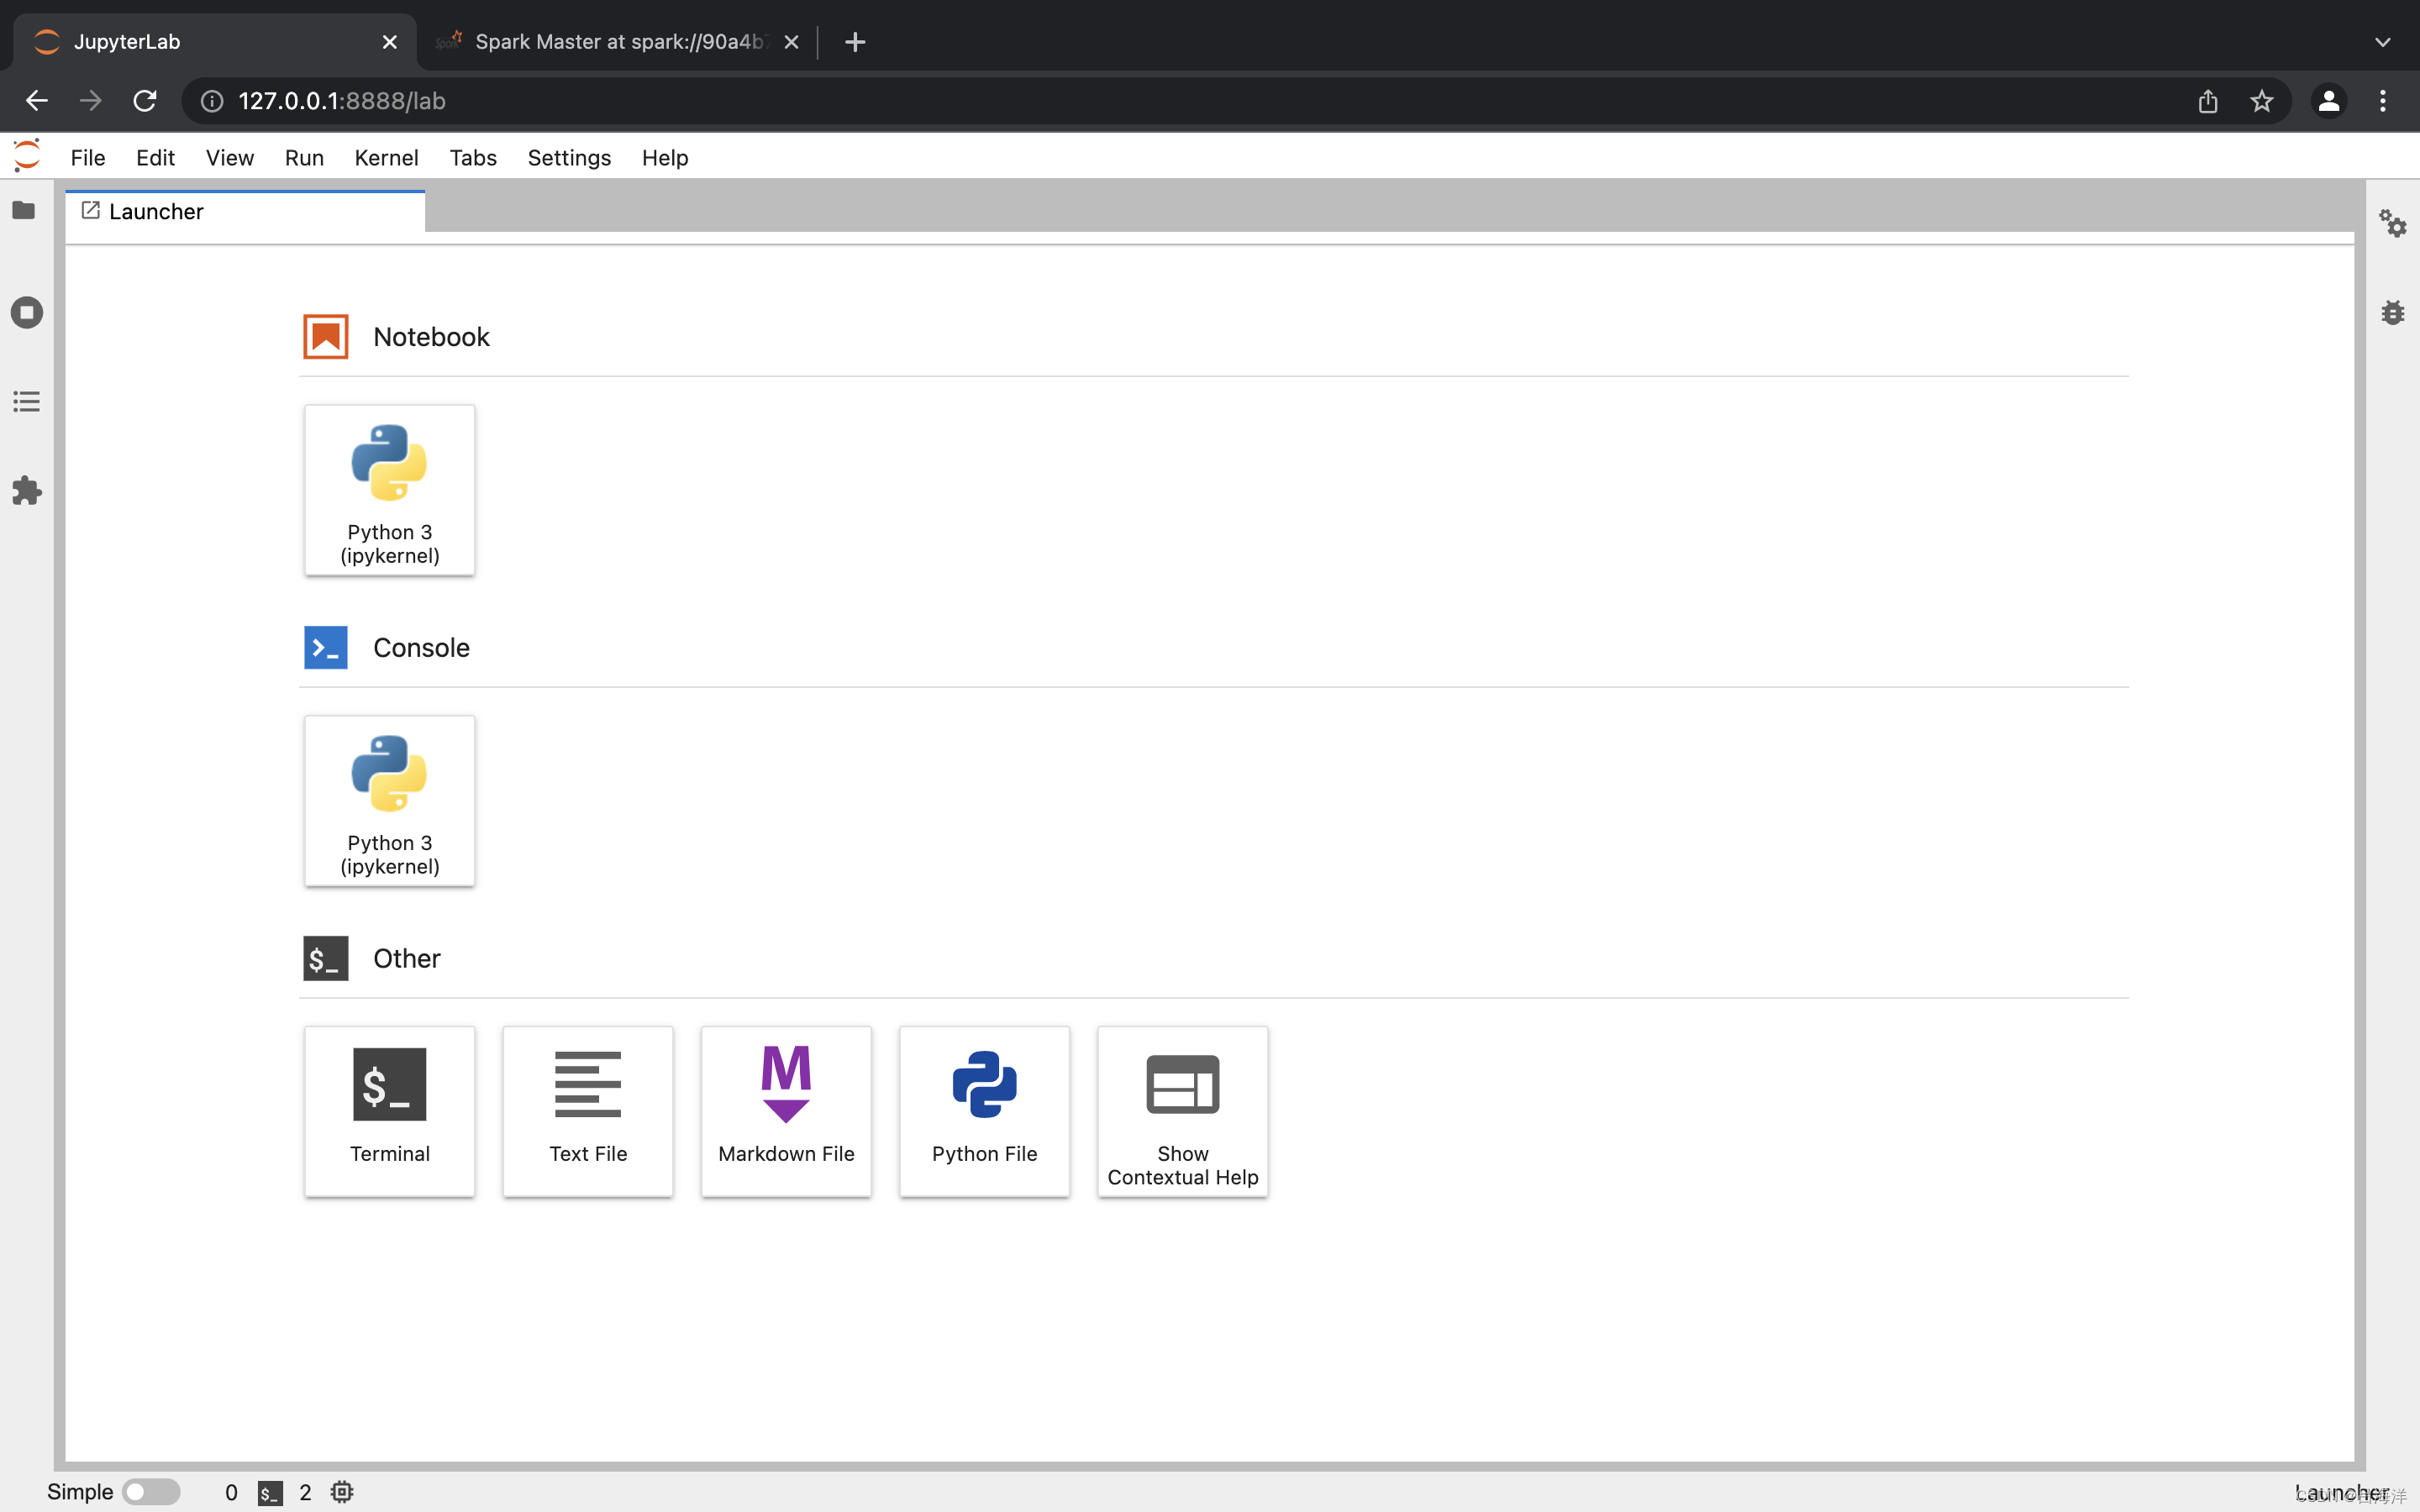2420x1512 pixels.
Task: Create a new Markdown File
Action: click(x=786, y=1111)
